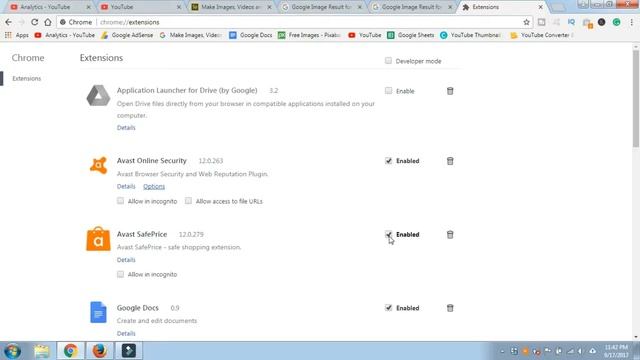
Task: Disable Avast Online Security Enabled checkbox
Action: click(388, 161)
